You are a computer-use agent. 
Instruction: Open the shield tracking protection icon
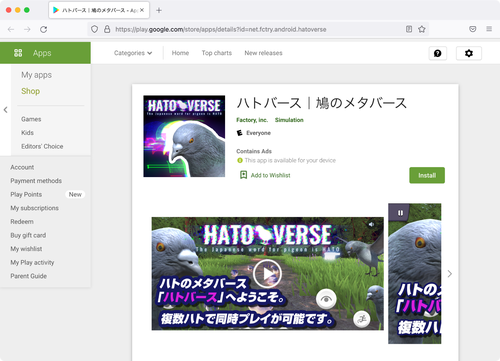[x=95, y=29]
